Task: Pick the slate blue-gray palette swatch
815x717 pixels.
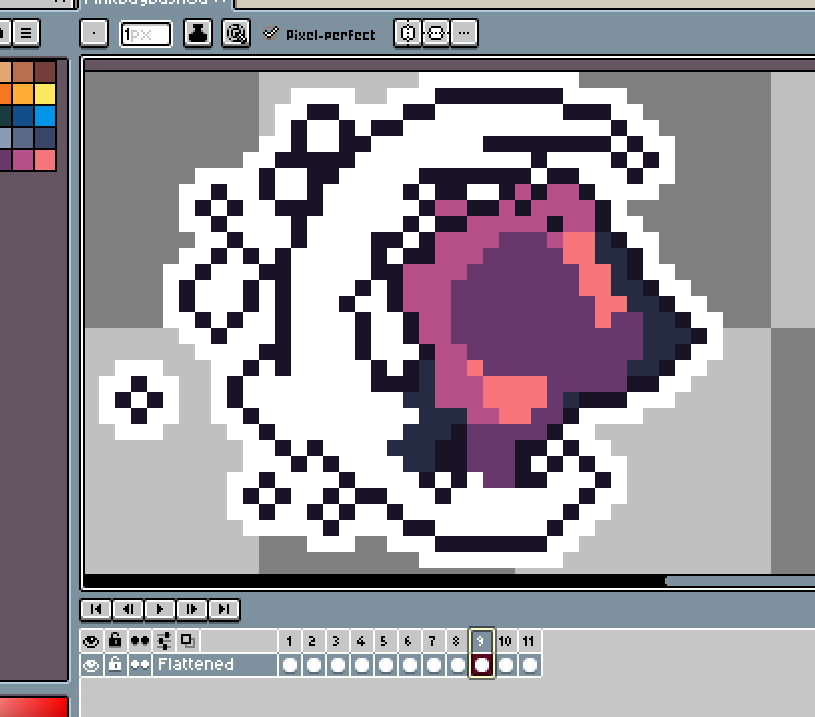Action: coord(23,138)
